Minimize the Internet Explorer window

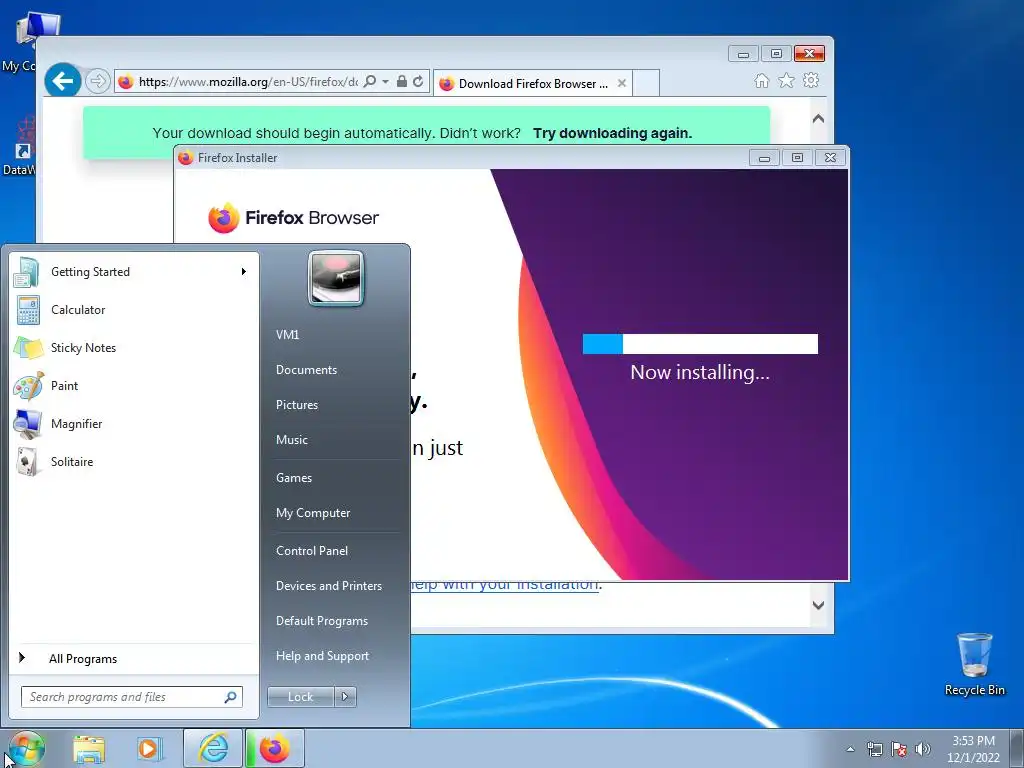point(743,54)
